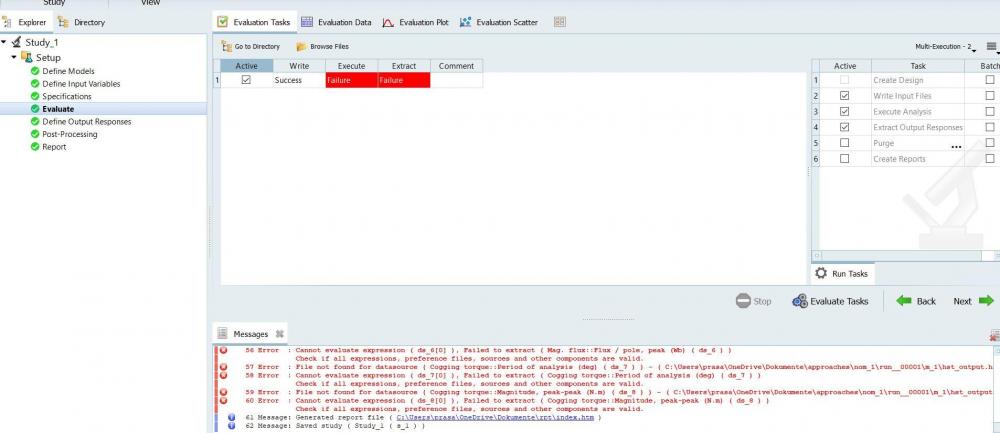This screenshot has width=1000, height=433.
Task: Open the Post-Processing step
Action: [70, 134]
